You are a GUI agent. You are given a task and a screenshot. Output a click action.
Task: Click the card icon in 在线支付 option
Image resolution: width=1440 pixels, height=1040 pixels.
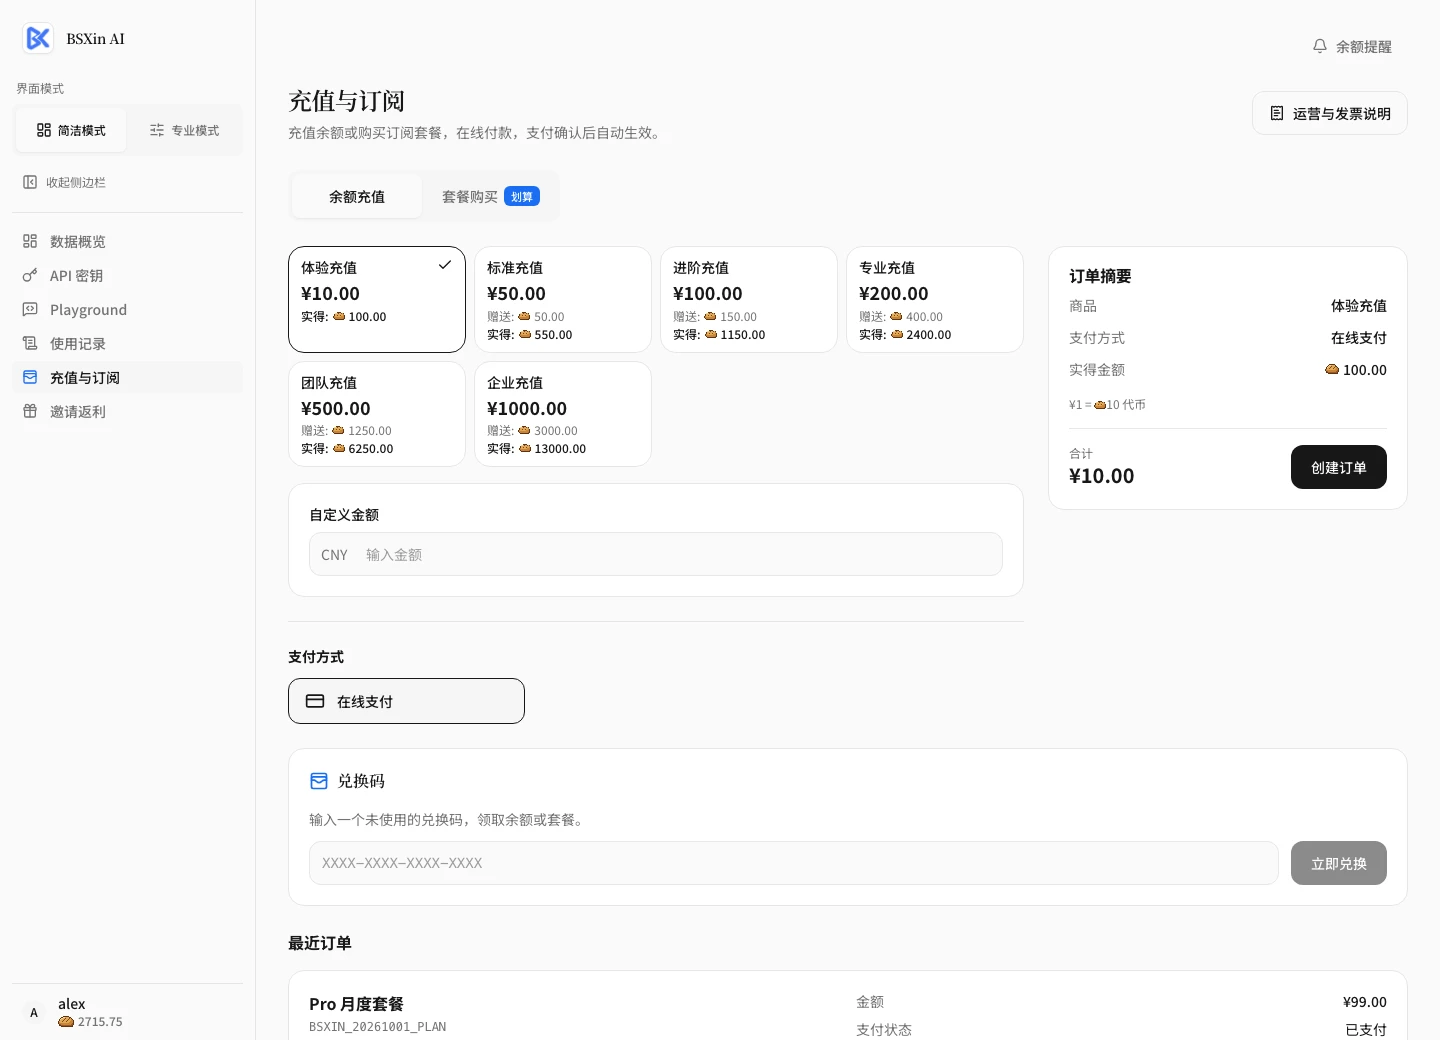coord(315,701)
